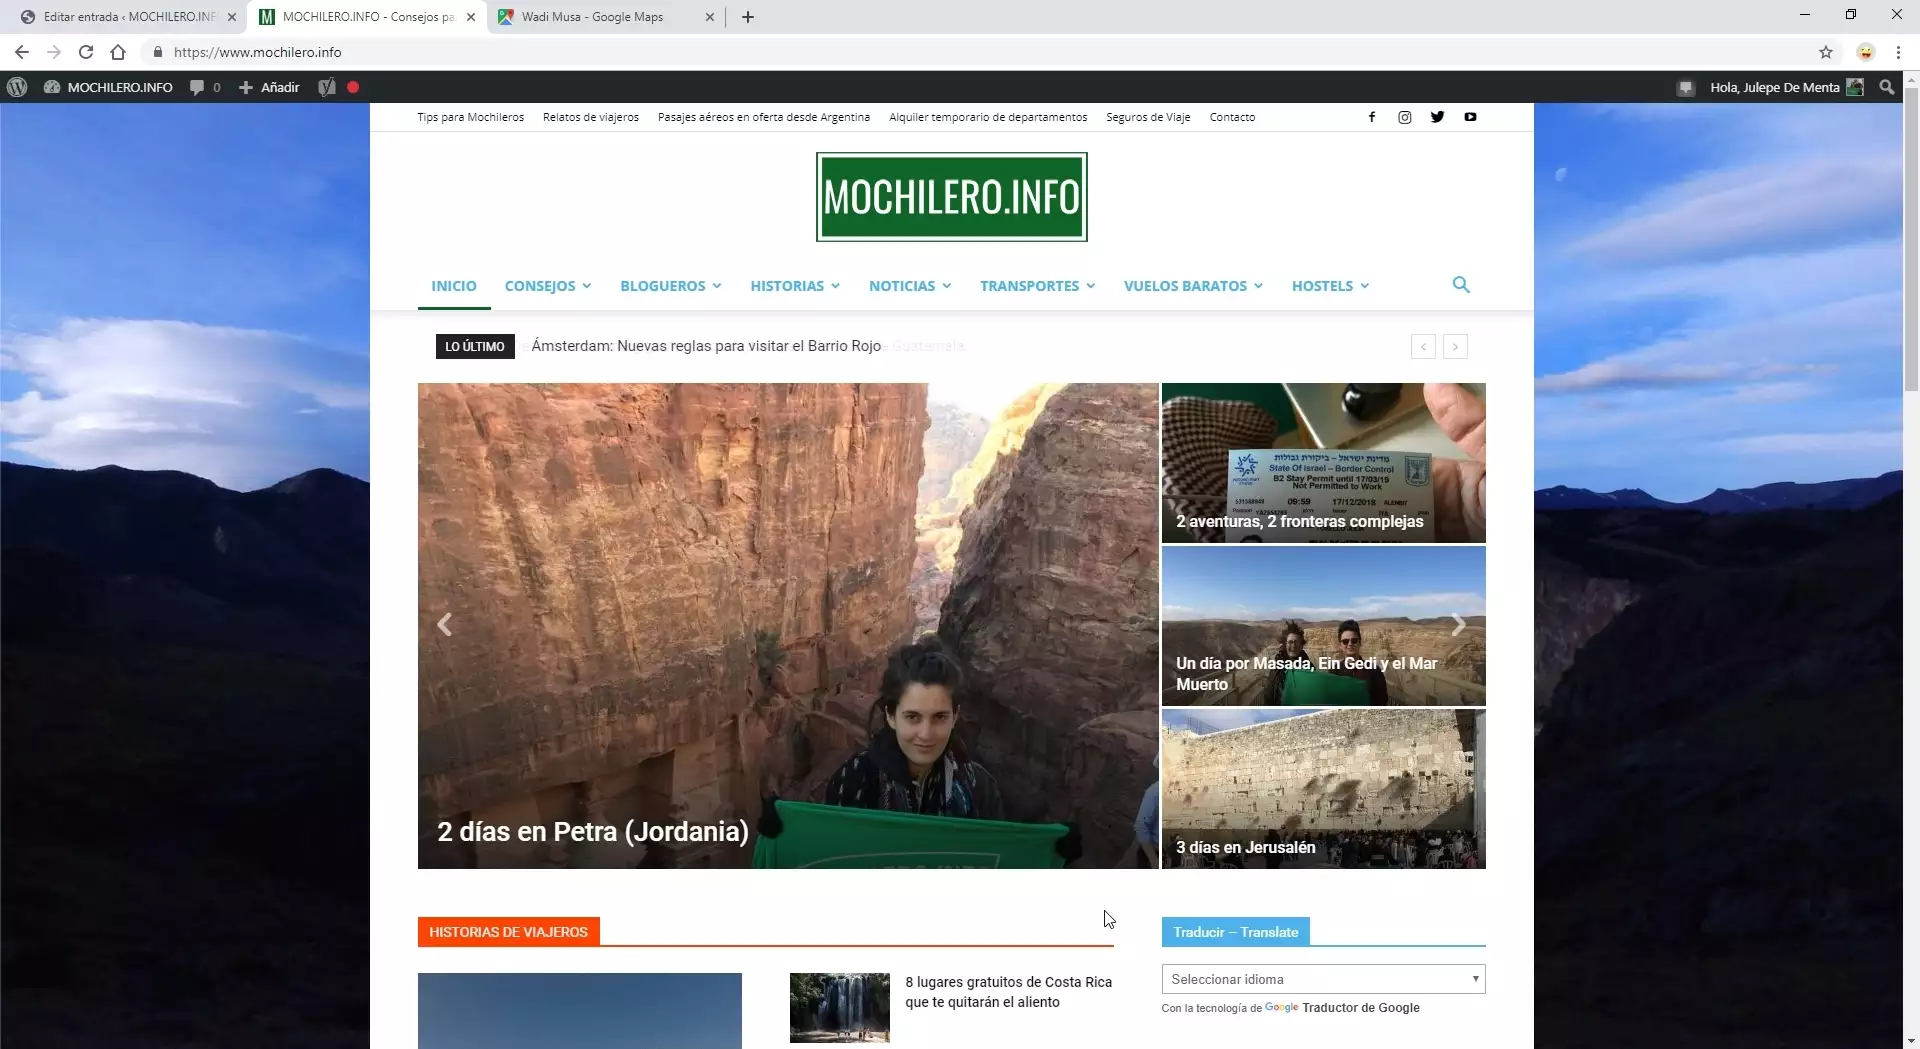Open the Seleccionar idioma language dropdown
This screenshot has height=1049, width=1920.
click(x=1323, y=979)
